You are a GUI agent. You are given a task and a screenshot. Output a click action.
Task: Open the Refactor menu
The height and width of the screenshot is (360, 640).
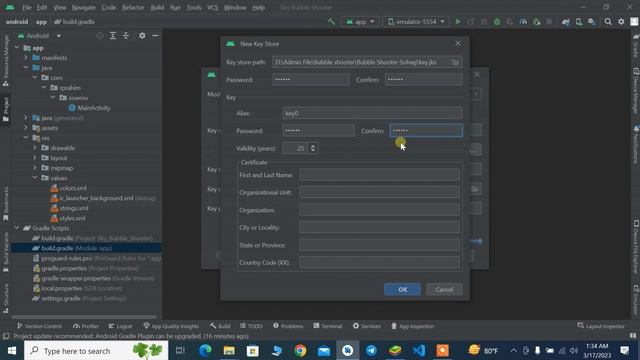(x=133, y=7)
